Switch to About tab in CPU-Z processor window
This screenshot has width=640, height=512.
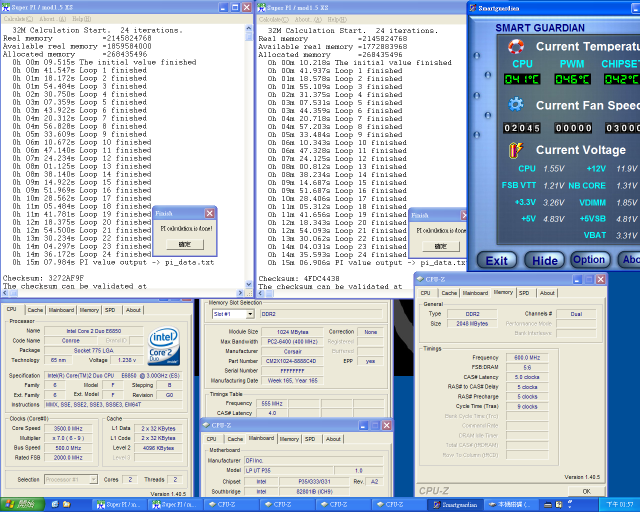[133, 310]
